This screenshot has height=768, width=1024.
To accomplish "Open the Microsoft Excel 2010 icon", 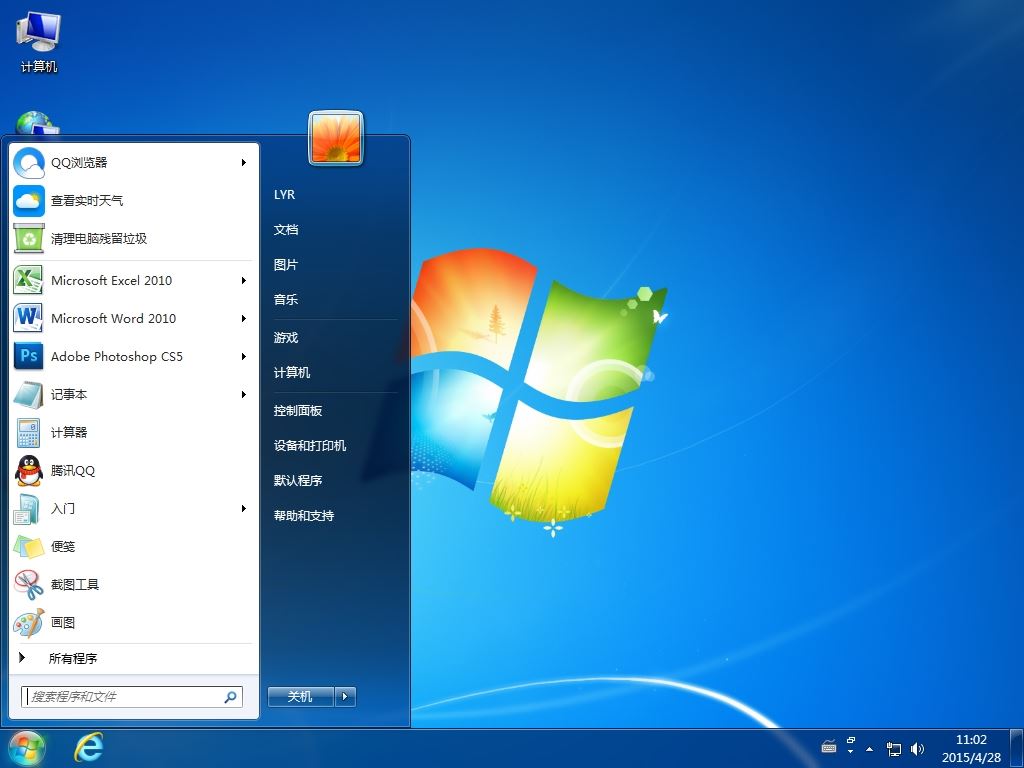I will [29, 280].
